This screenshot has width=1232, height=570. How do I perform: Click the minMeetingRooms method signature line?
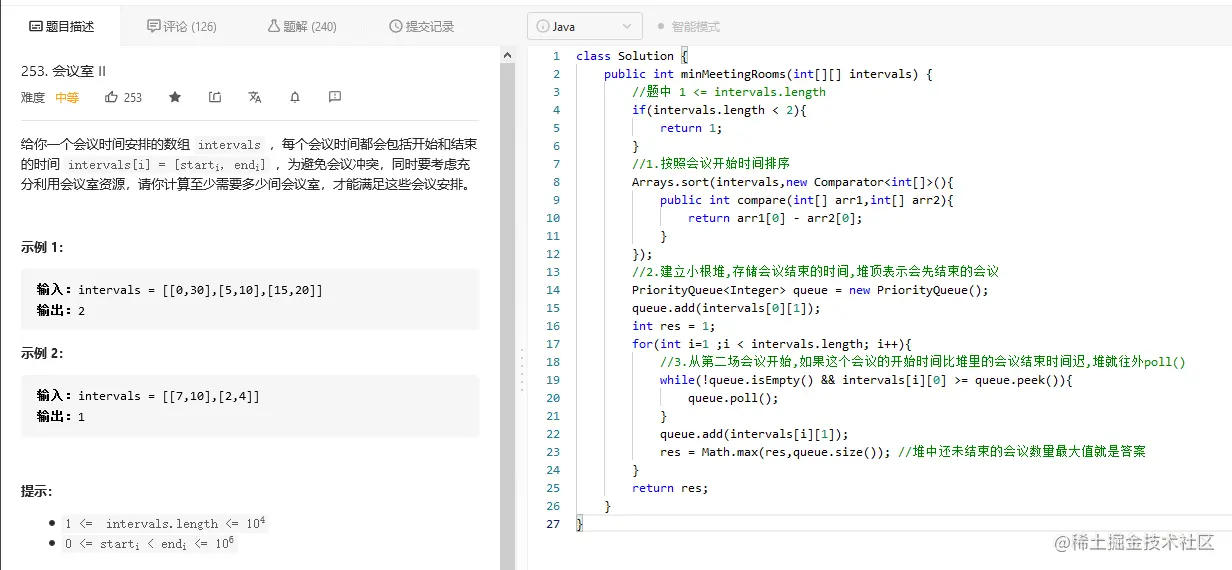[x=768, y=74]
